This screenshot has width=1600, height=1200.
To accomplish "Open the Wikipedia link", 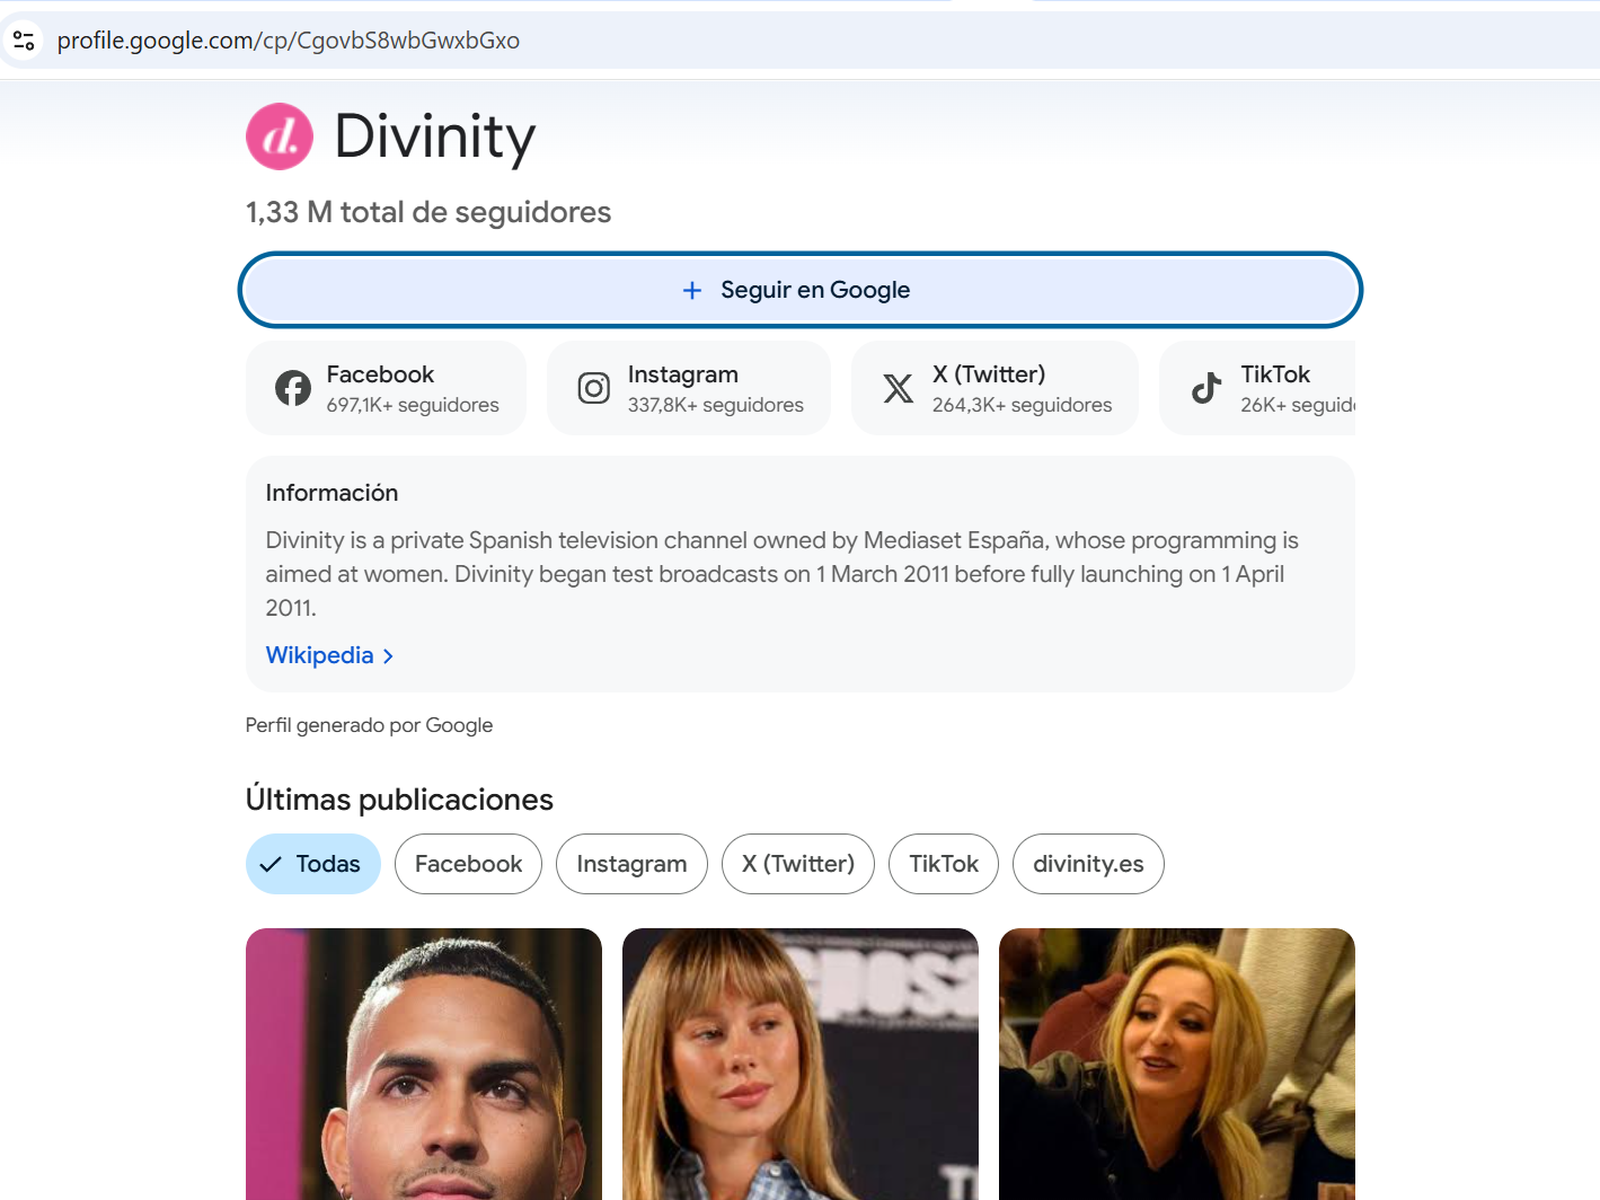I will click(319, 655).
